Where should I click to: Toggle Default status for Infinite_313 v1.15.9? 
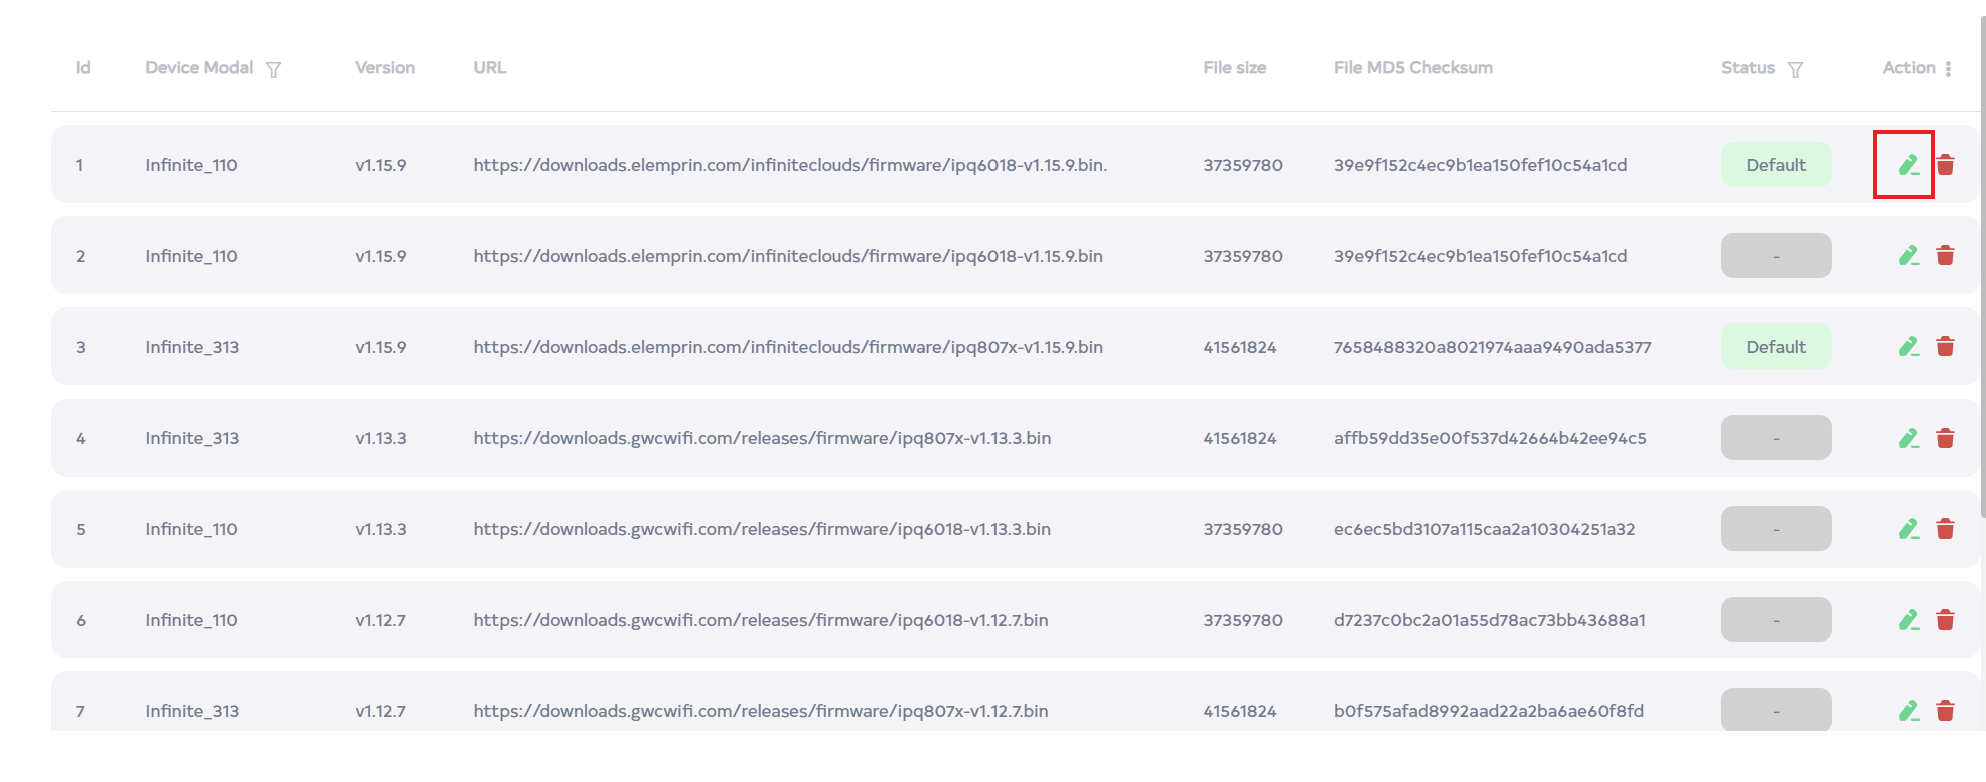1775,347
